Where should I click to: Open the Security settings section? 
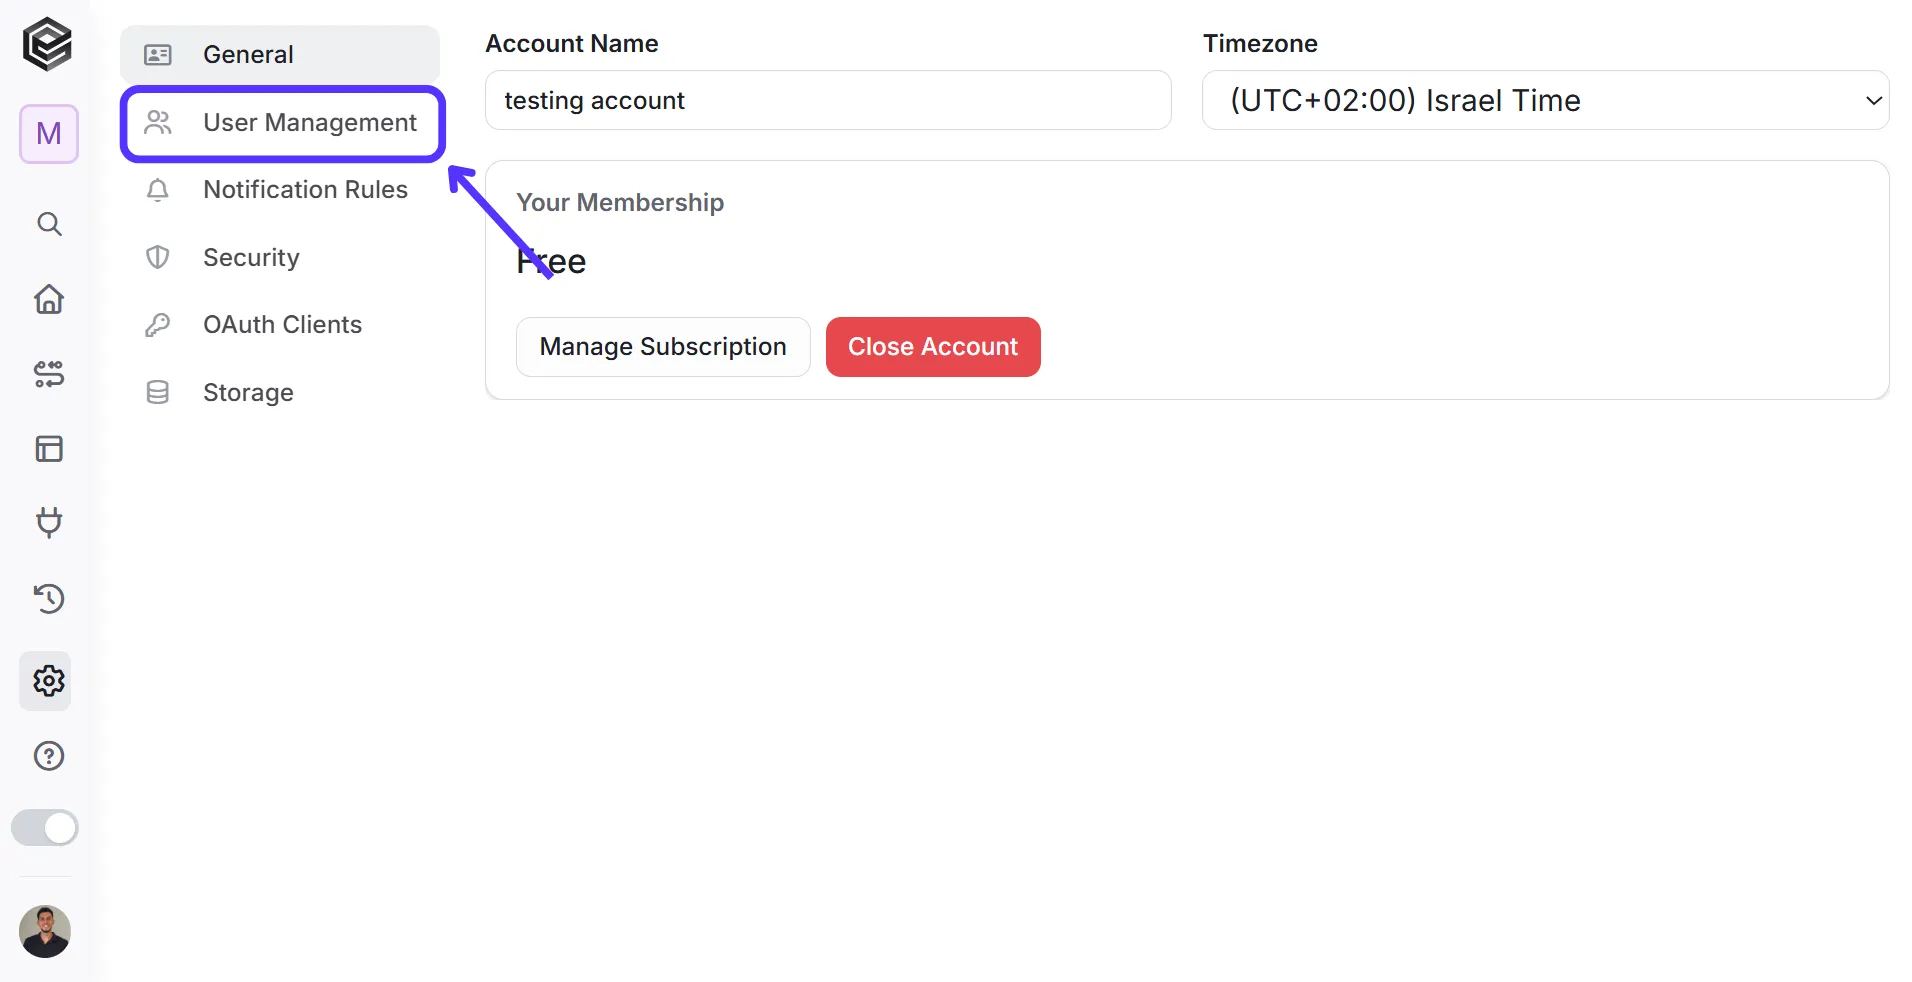pyautogui.click(x=280, y=257)
